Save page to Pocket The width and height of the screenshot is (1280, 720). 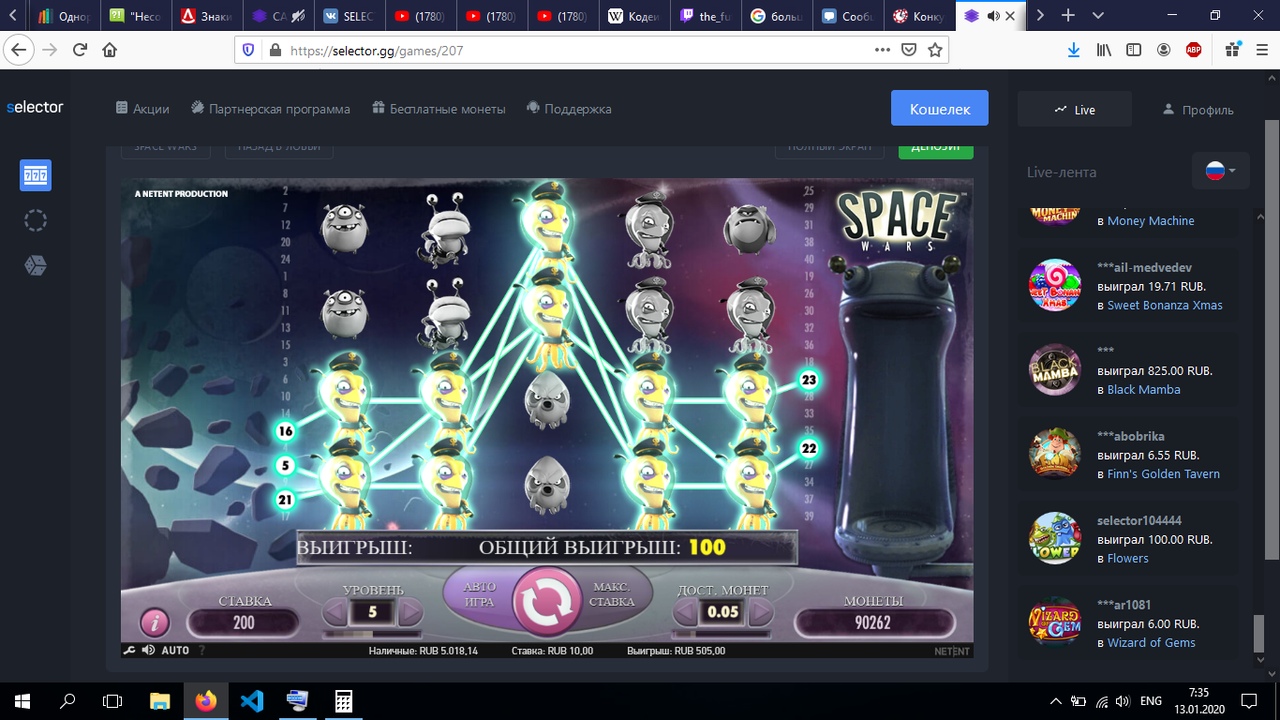pyautogui.click(x=909, y=50)
